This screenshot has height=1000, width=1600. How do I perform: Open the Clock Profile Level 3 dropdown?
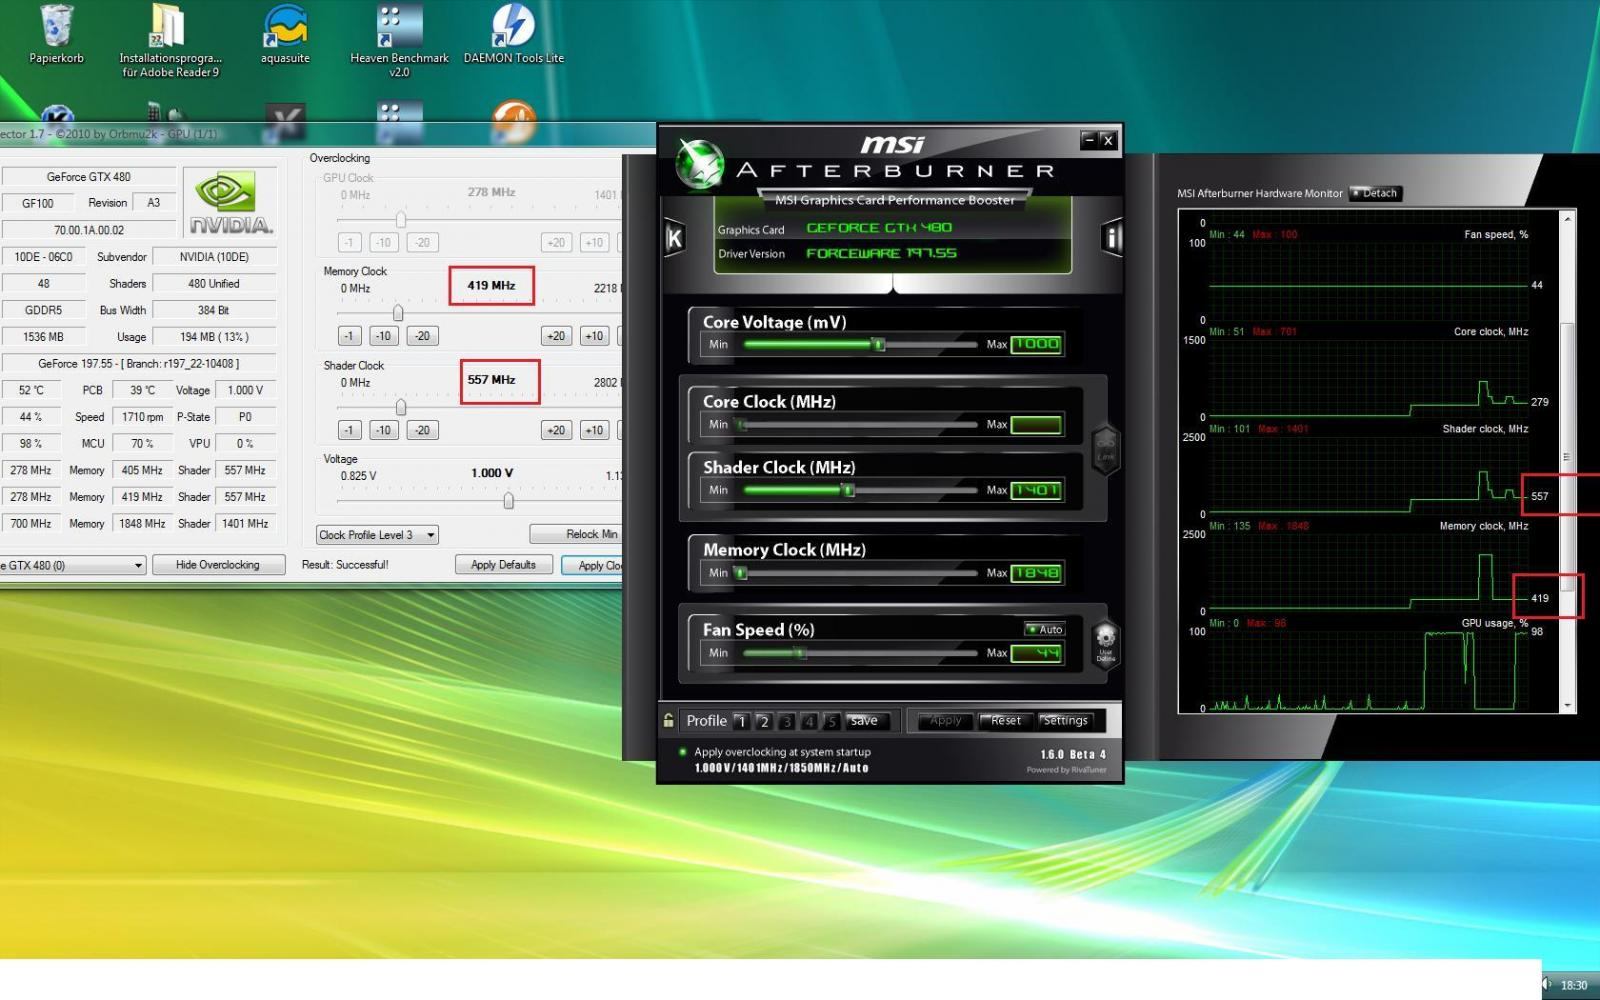[377, 535]
